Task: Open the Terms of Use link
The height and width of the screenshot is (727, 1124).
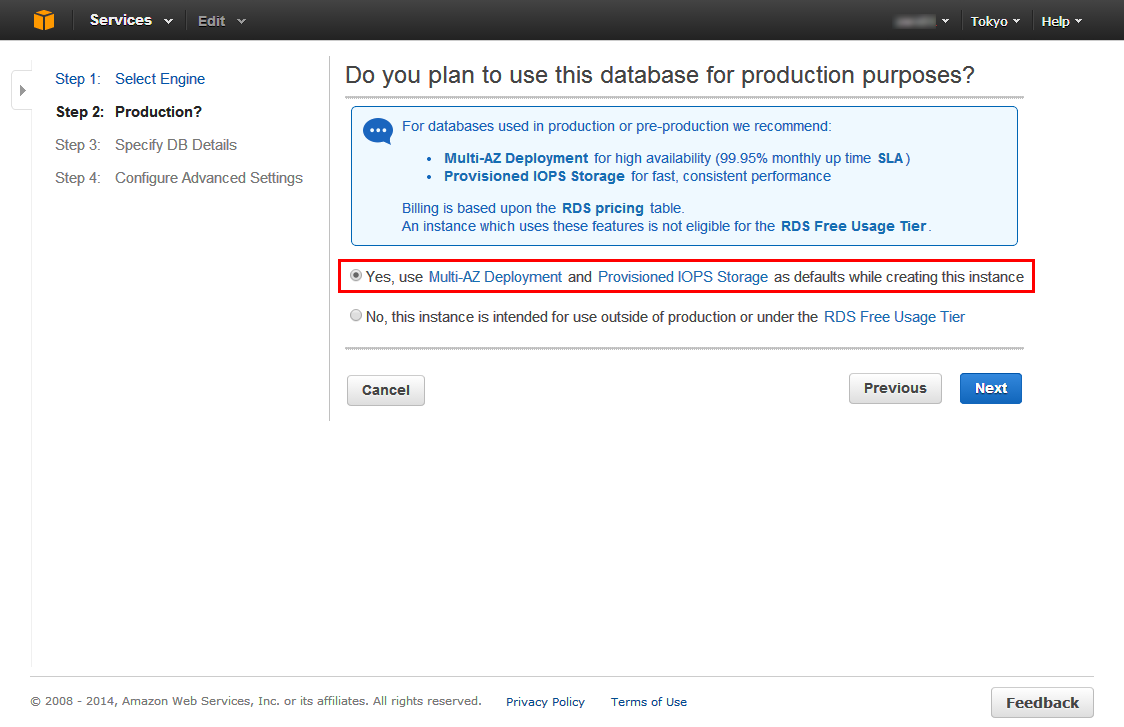Action: tap(649, 702)
